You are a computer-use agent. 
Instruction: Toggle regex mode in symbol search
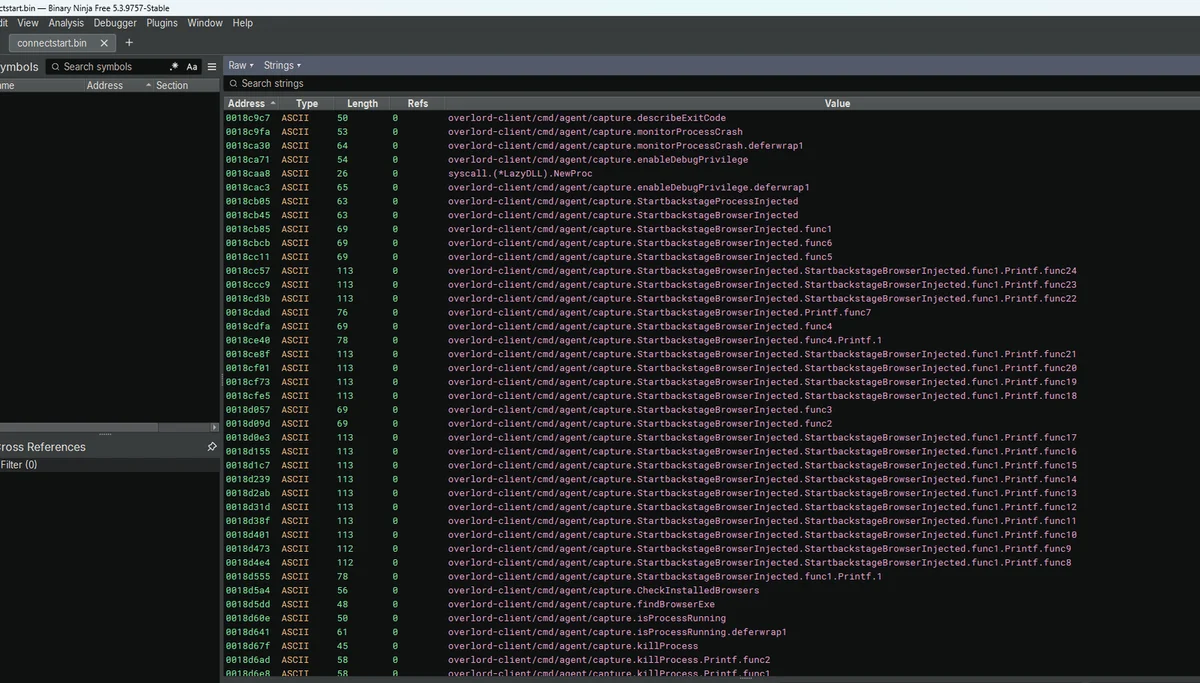[x=174, y=66]
